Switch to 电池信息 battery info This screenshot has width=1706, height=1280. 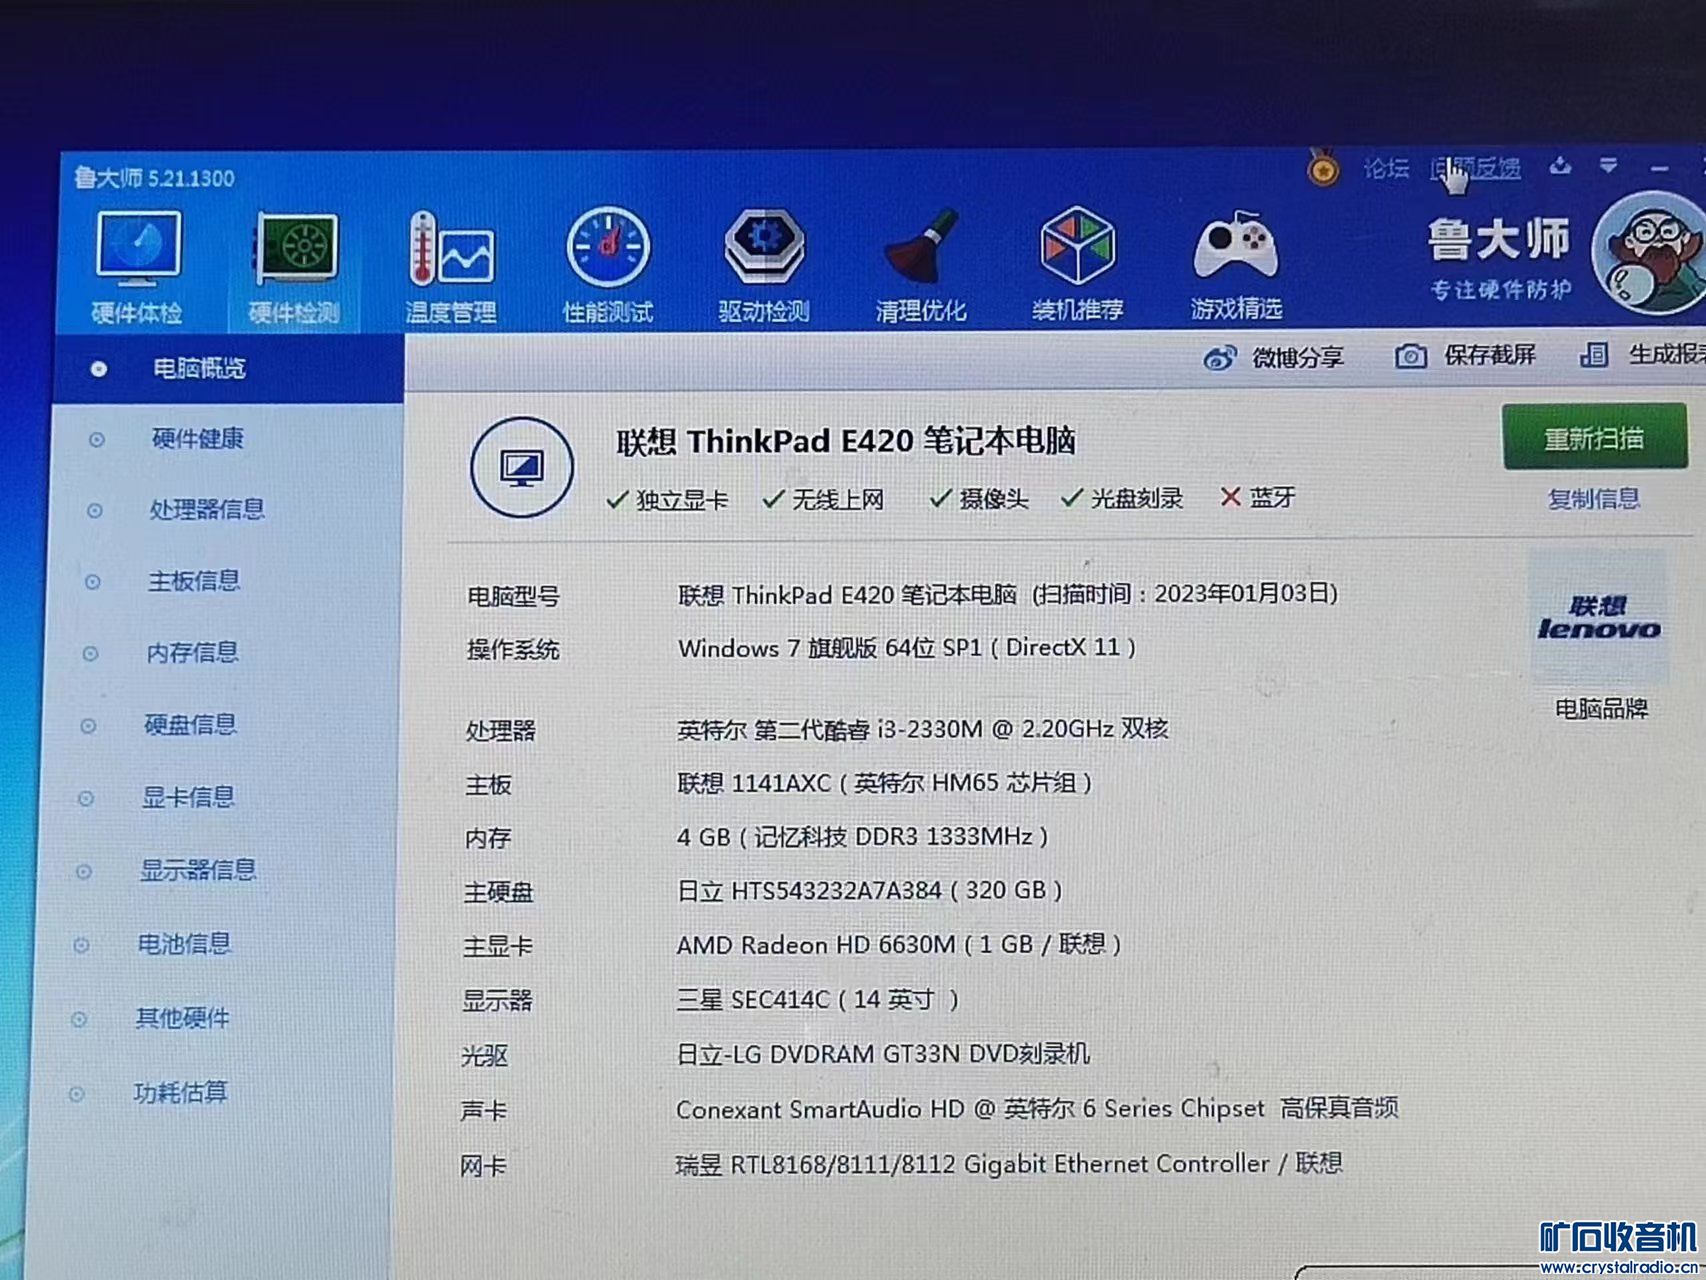coord(184,944)
